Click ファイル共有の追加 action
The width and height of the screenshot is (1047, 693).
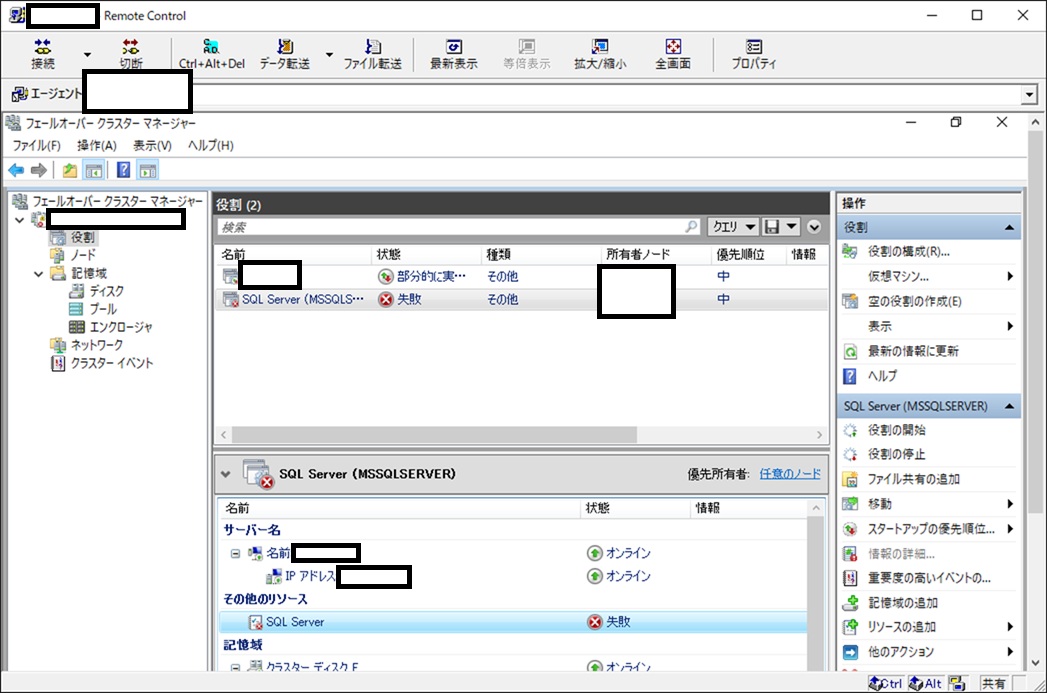(x=913, y=479)
